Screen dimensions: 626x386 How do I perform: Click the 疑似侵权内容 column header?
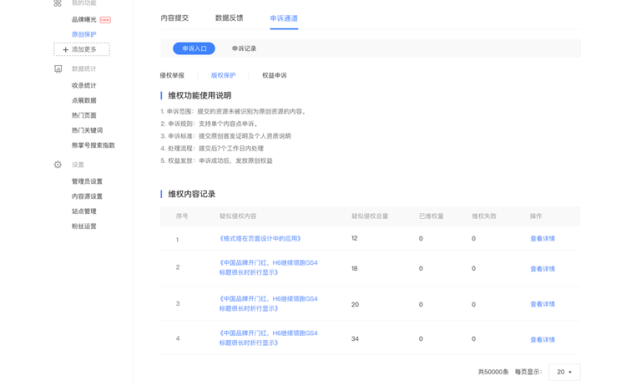238,216
